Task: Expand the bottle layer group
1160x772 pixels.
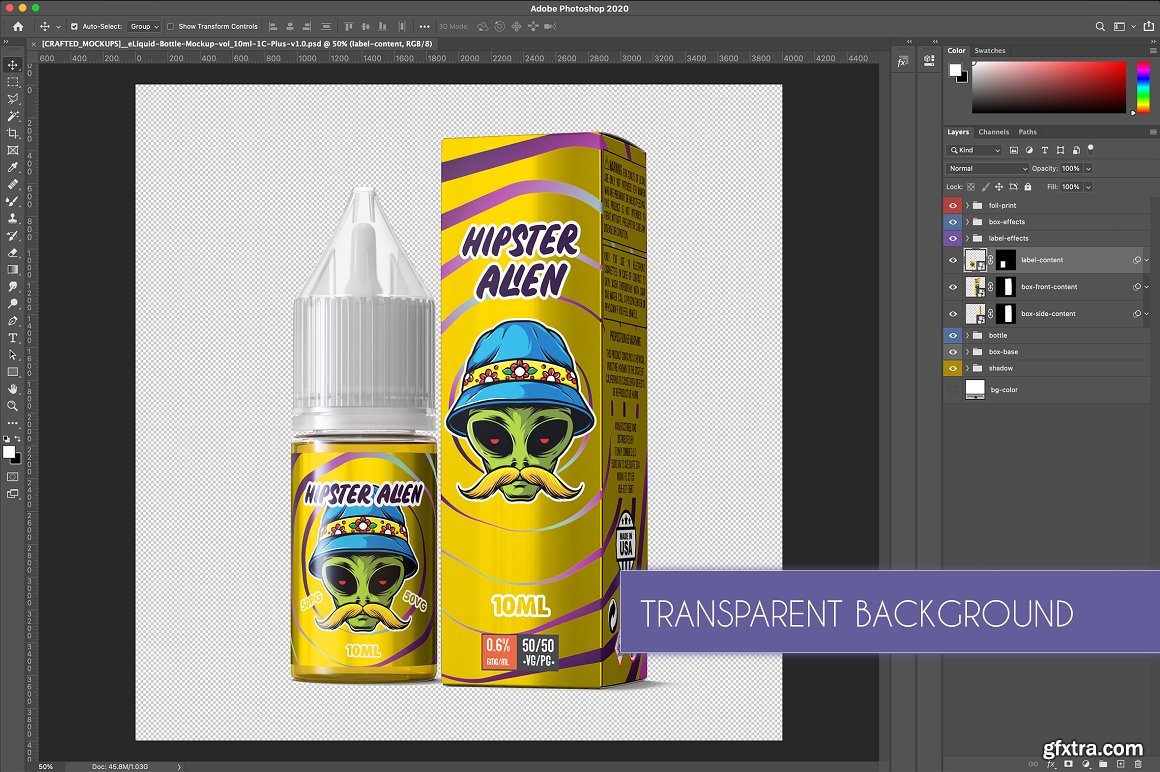Action: (967, 336)
